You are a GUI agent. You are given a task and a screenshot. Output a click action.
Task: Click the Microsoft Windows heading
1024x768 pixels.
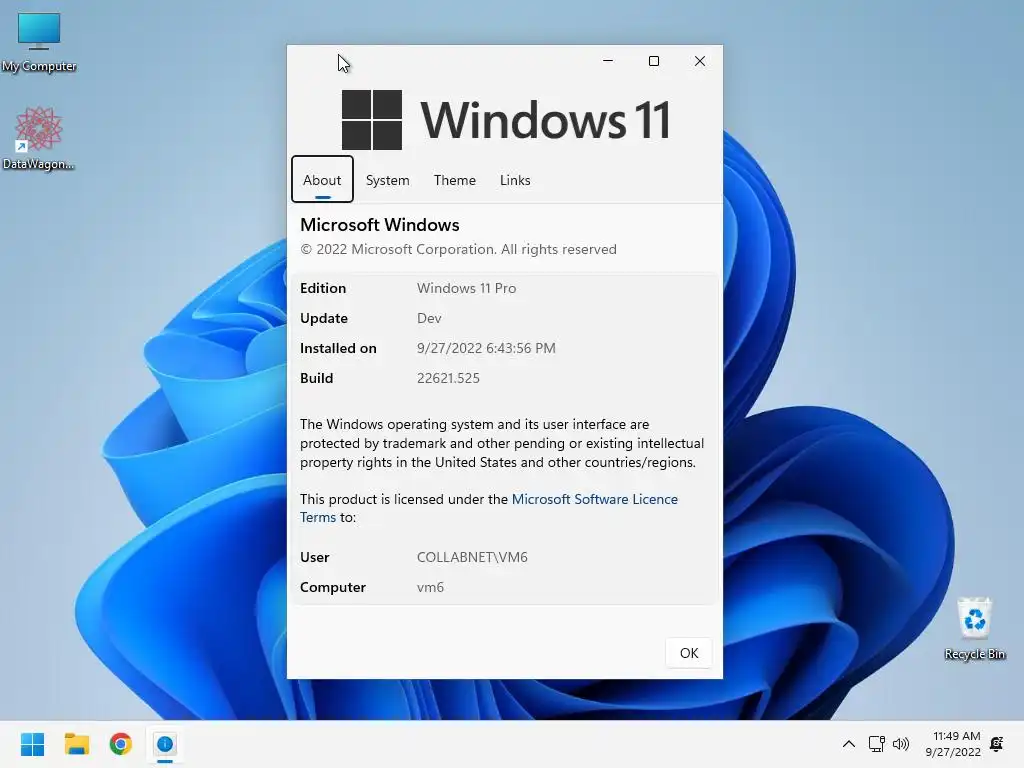[x=379, y=225]
